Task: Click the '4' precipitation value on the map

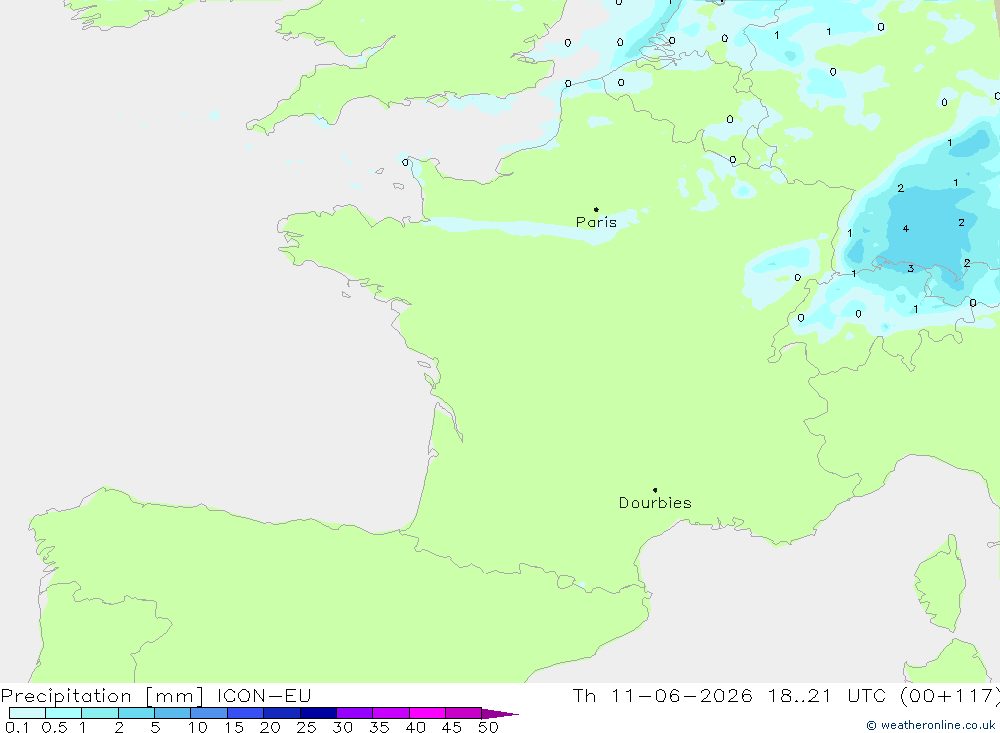Action: pos(906,228)
